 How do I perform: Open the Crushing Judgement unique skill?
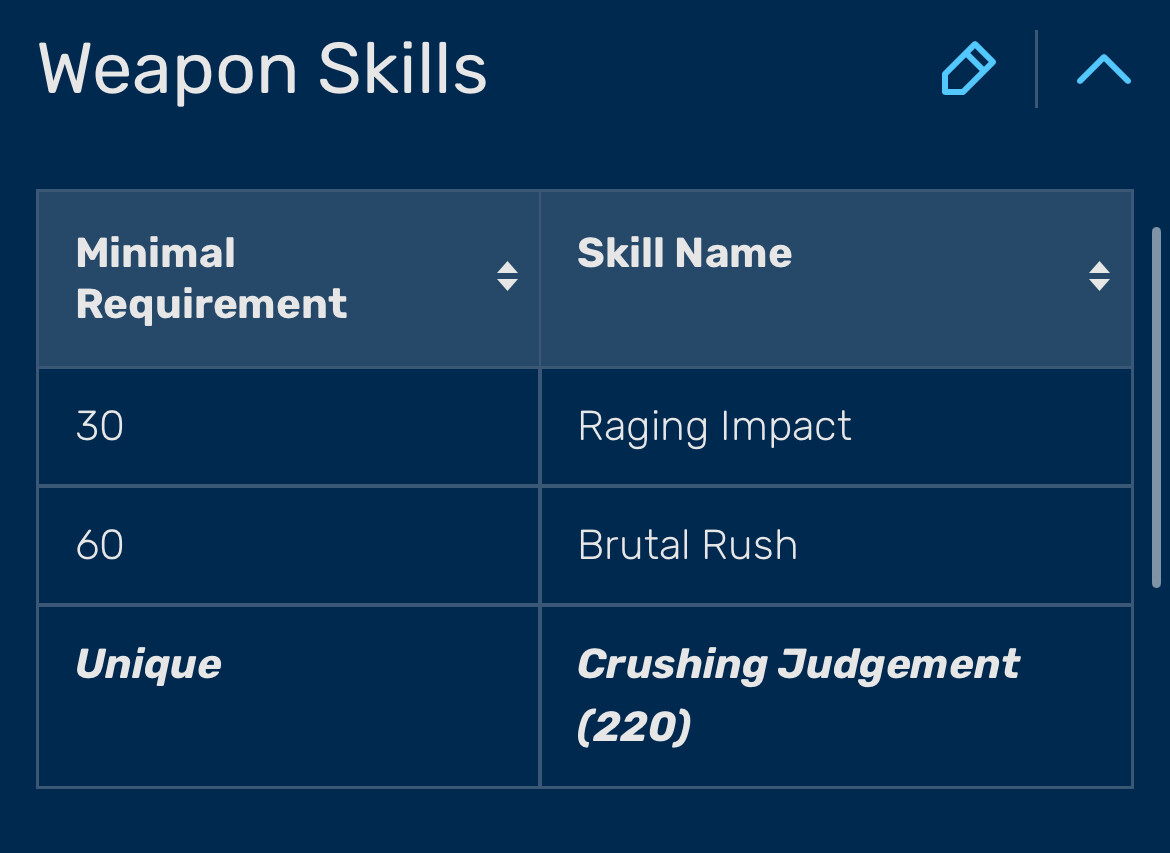pyautogui.click(x=798, y=664)
